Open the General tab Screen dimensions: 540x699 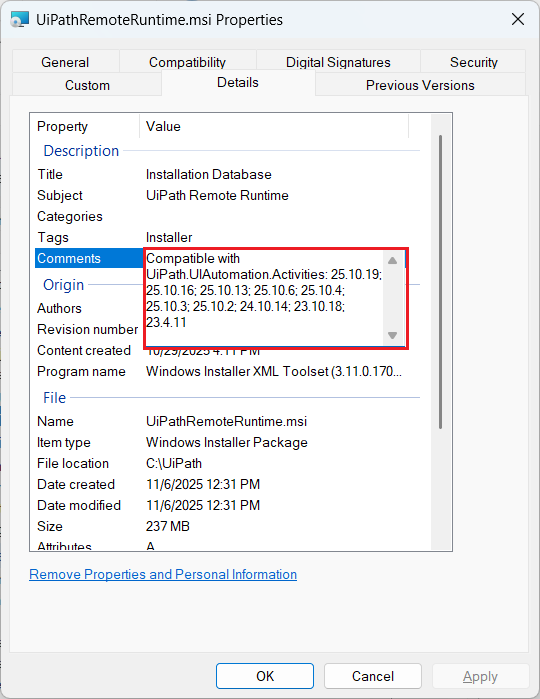pyautogui.click(x=65, y=62)
